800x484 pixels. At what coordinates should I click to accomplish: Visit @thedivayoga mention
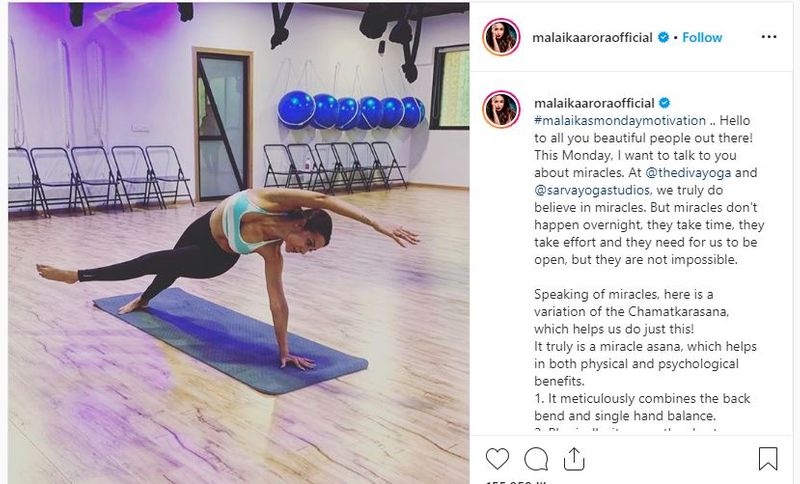pos(688,173)
